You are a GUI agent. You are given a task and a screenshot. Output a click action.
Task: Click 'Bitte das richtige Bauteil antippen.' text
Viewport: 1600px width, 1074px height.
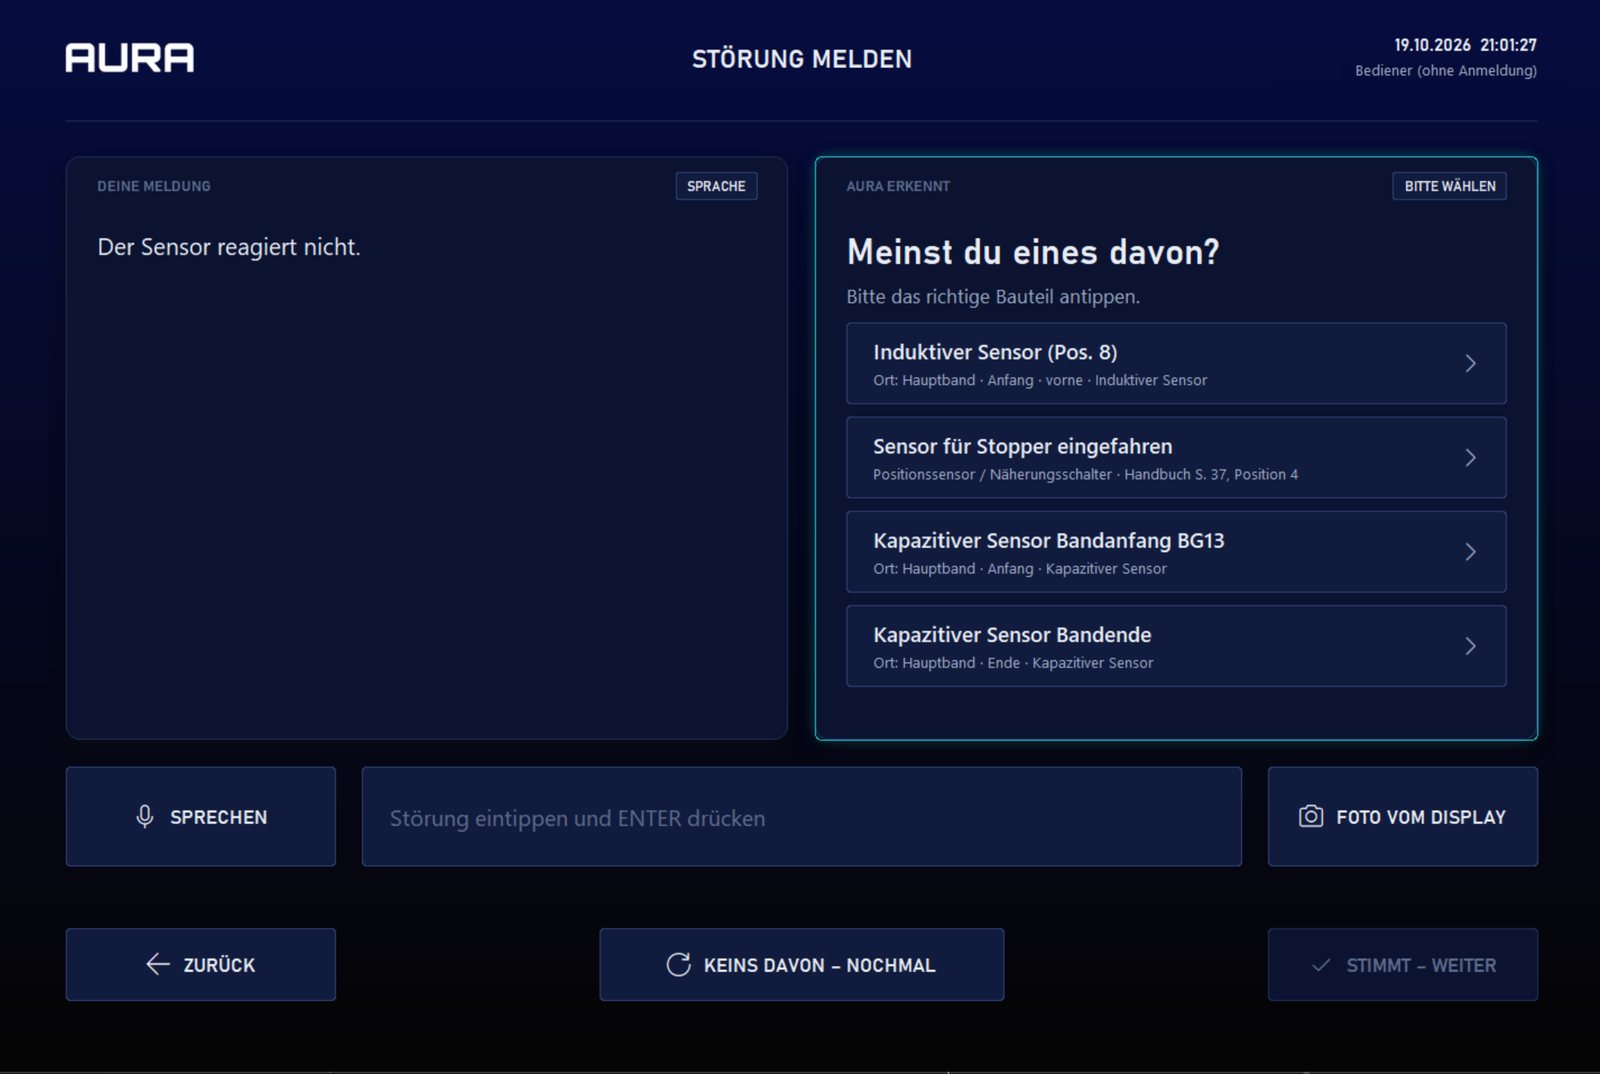tap(993, 296)
